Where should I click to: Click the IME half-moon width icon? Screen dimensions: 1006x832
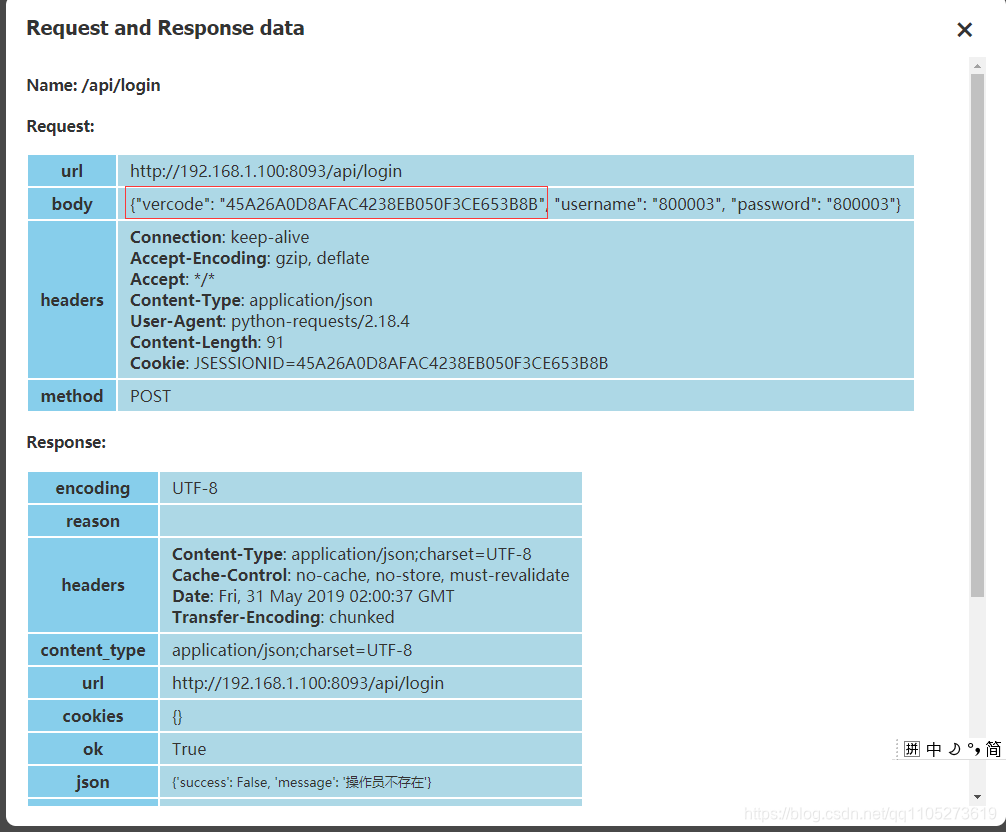(x=955, y=749)
